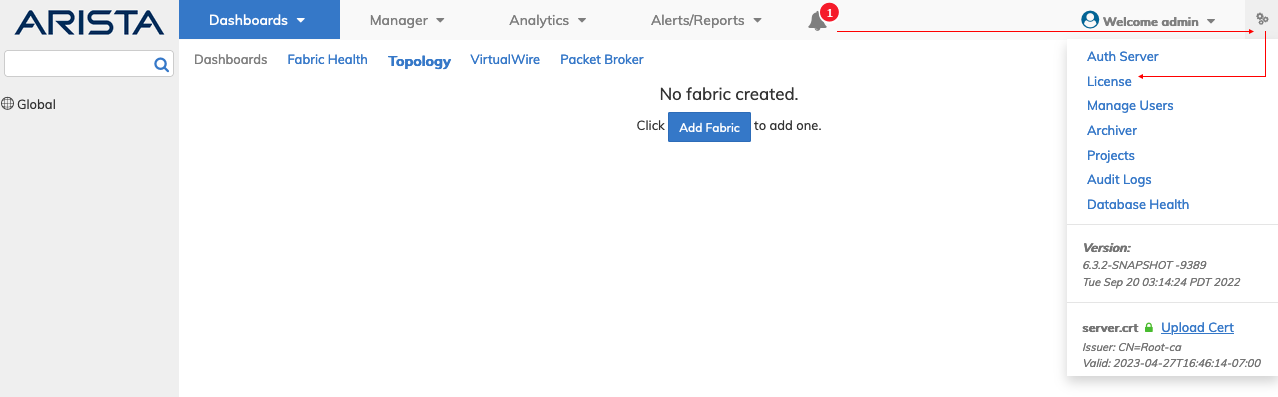Select Manage Users
The image size is (1278, 397).
[1130, 106]
